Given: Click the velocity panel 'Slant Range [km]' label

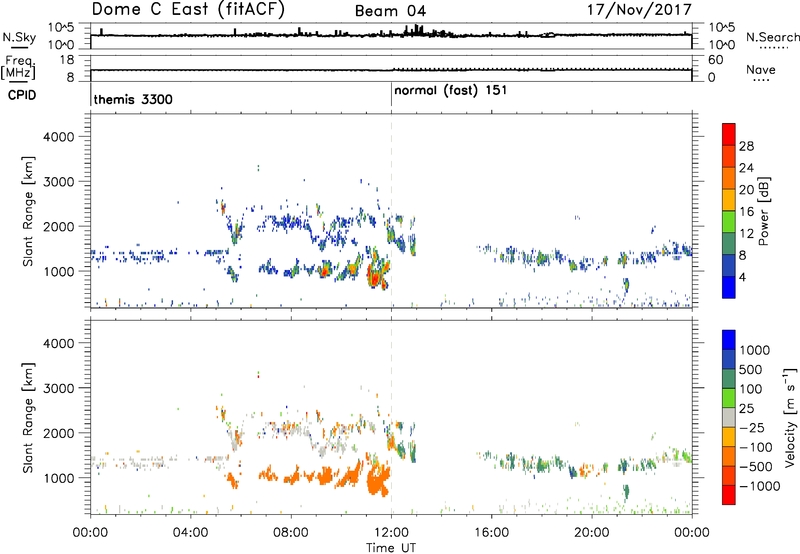Looking at the screenshot, I should tap(28, 418).
